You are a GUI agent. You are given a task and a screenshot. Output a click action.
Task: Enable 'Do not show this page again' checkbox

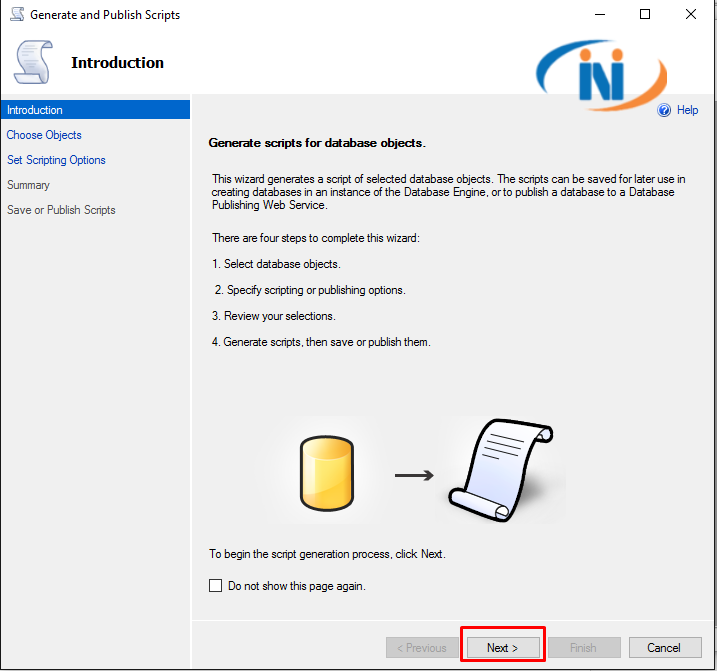click(x=215, y=585)
